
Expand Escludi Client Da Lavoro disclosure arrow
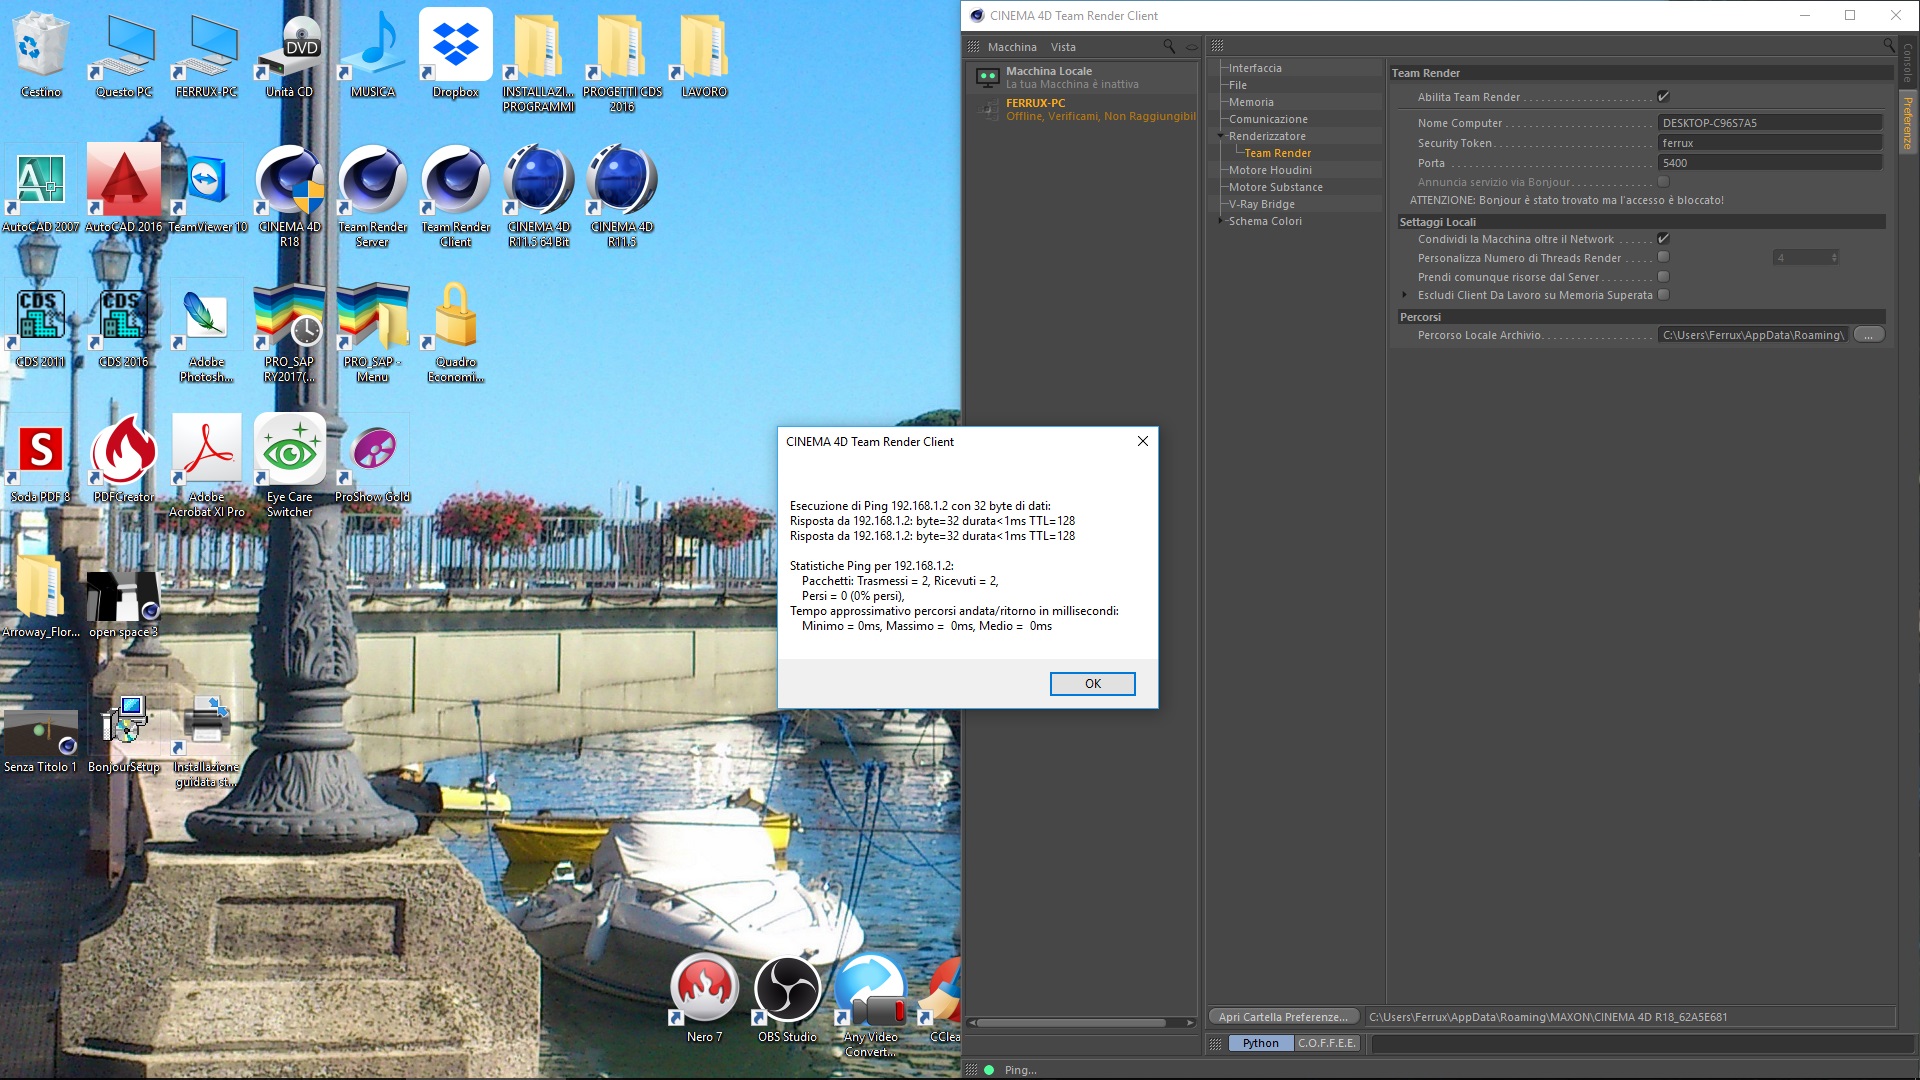click(x=1405, y=295)
